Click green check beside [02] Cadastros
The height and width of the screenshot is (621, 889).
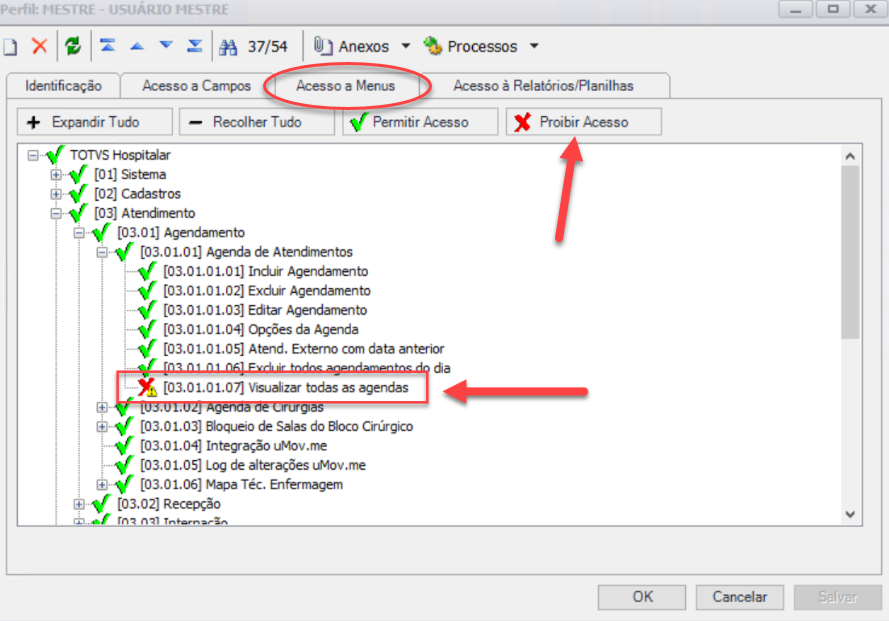[78, 193]
